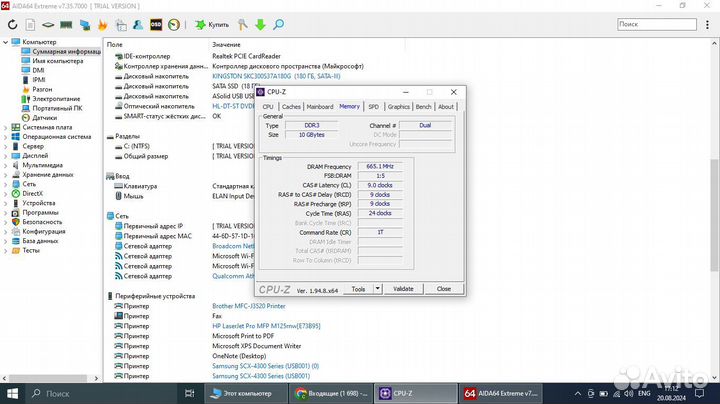Expand the DirectX node
Viewport: 720px width, 404px height.
[5, 194]
